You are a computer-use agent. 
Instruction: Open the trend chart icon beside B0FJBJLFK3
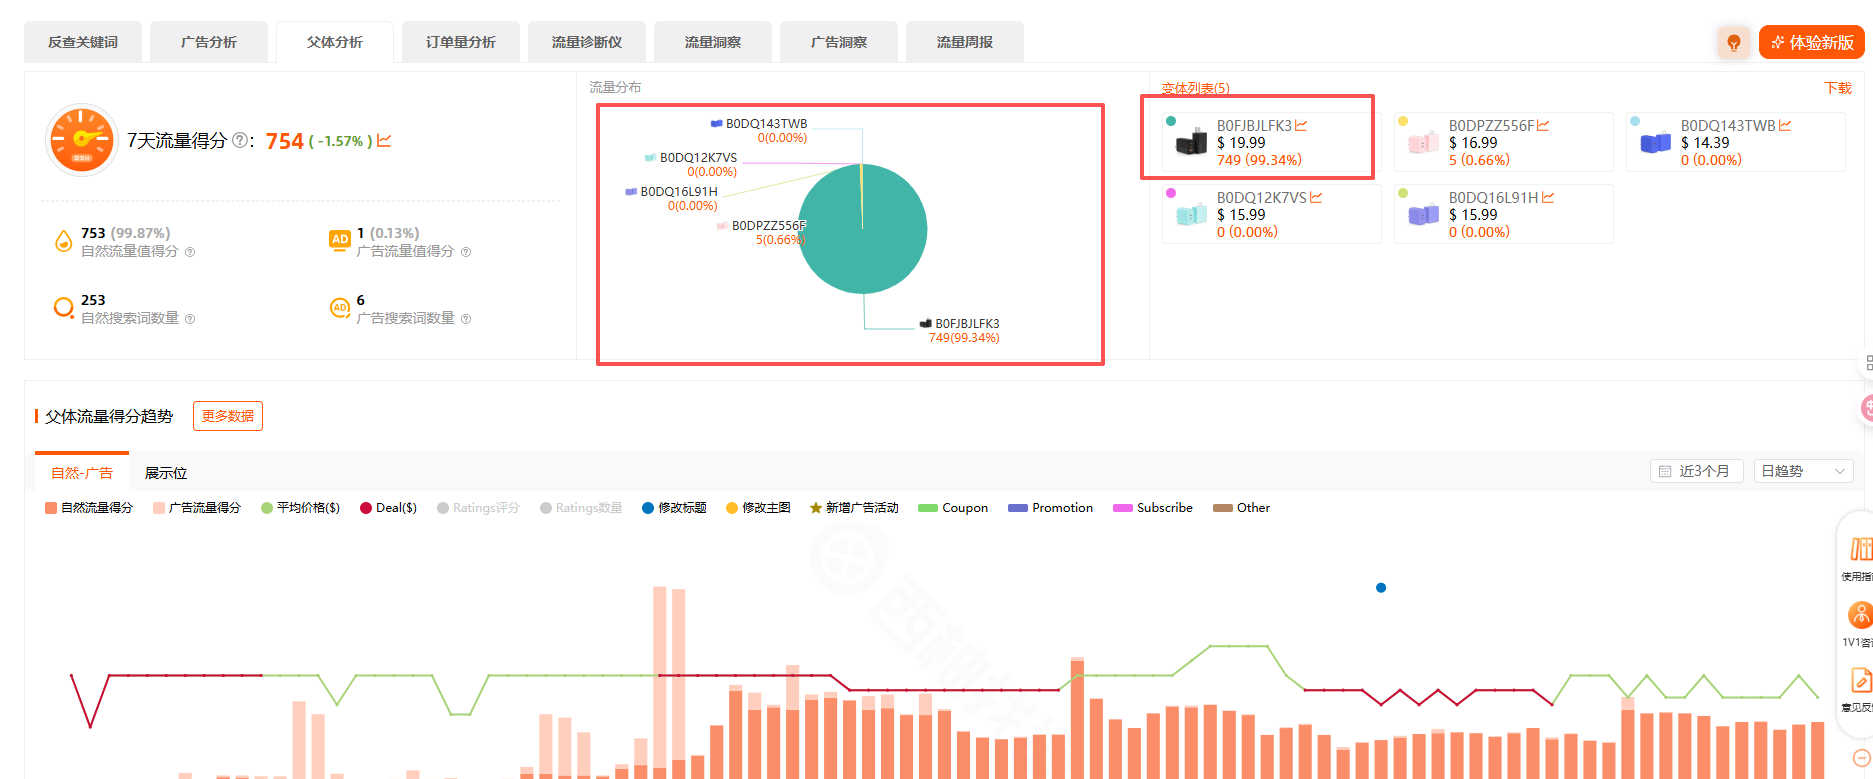tap(1301, 126)
